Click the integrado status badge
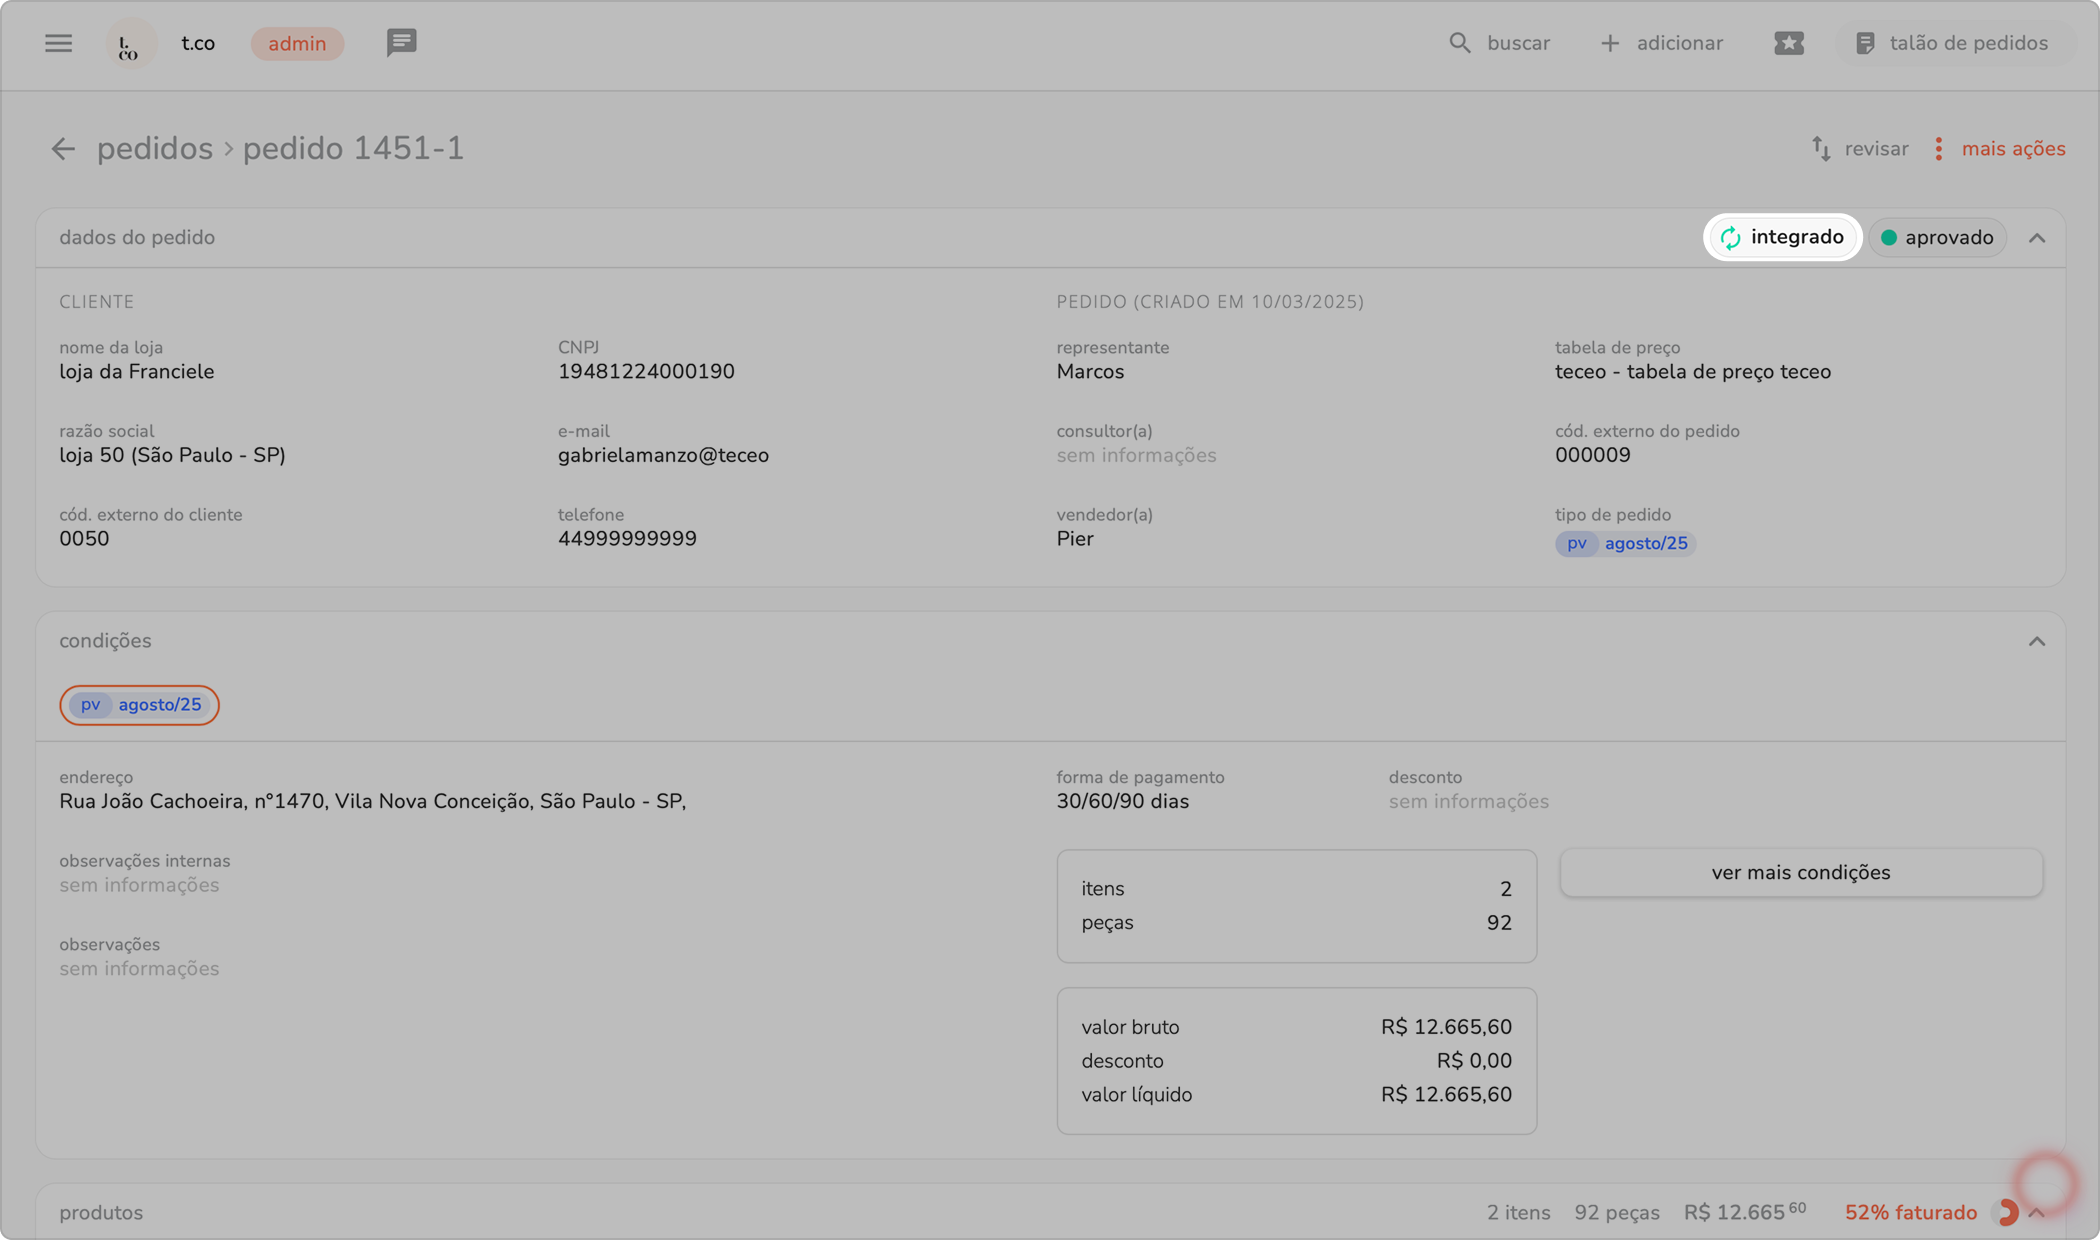 coord(1782,237)
